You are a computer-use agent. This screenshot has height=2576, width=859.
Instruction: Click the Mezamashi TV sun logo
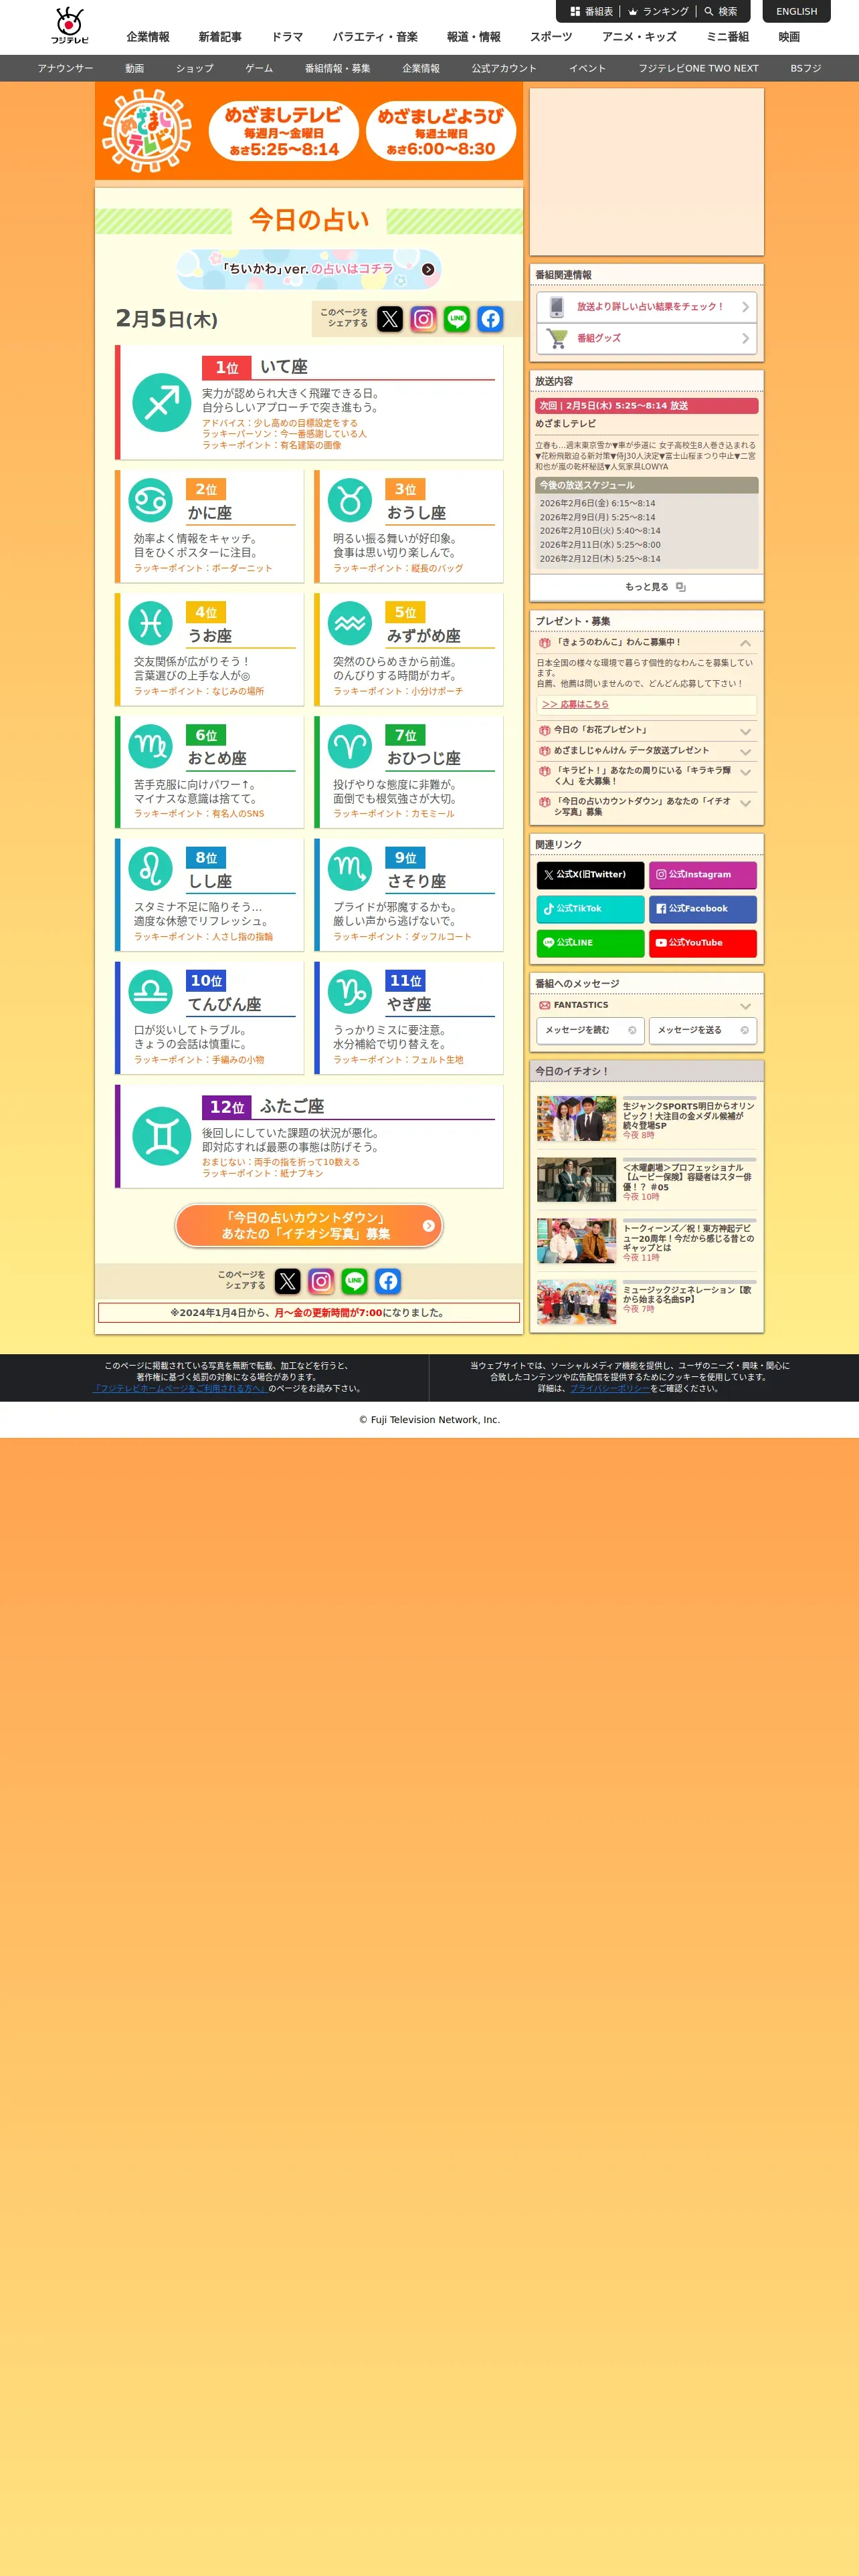click(x=148, y=131)
